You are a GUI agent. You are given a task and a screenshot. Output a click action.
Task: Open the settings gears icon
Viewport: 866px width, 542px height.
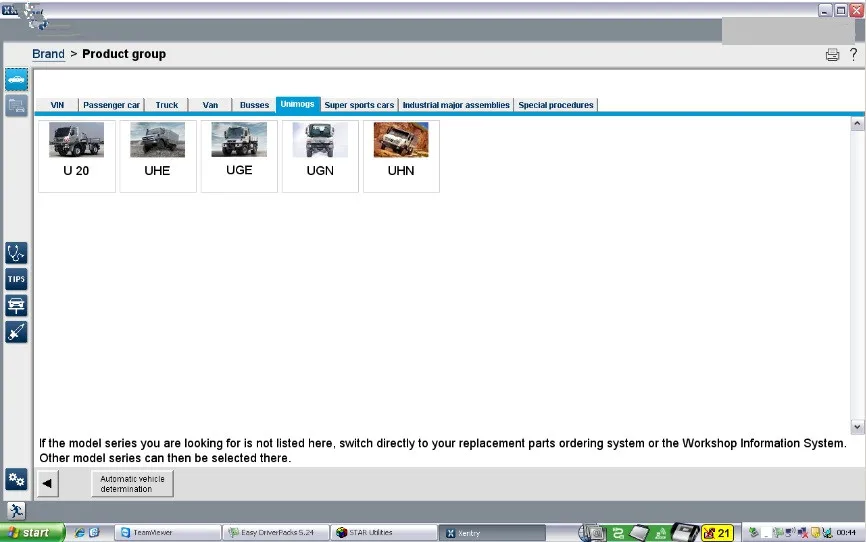[17, 479]
